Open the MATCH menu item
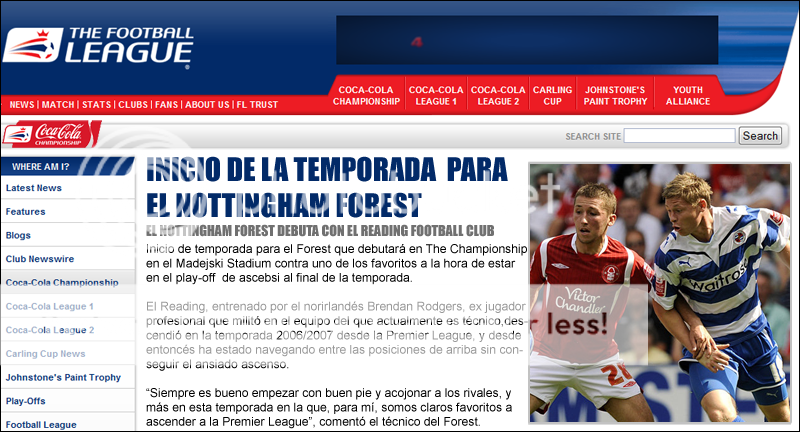800x432 pixels. (x=58, y=105)
